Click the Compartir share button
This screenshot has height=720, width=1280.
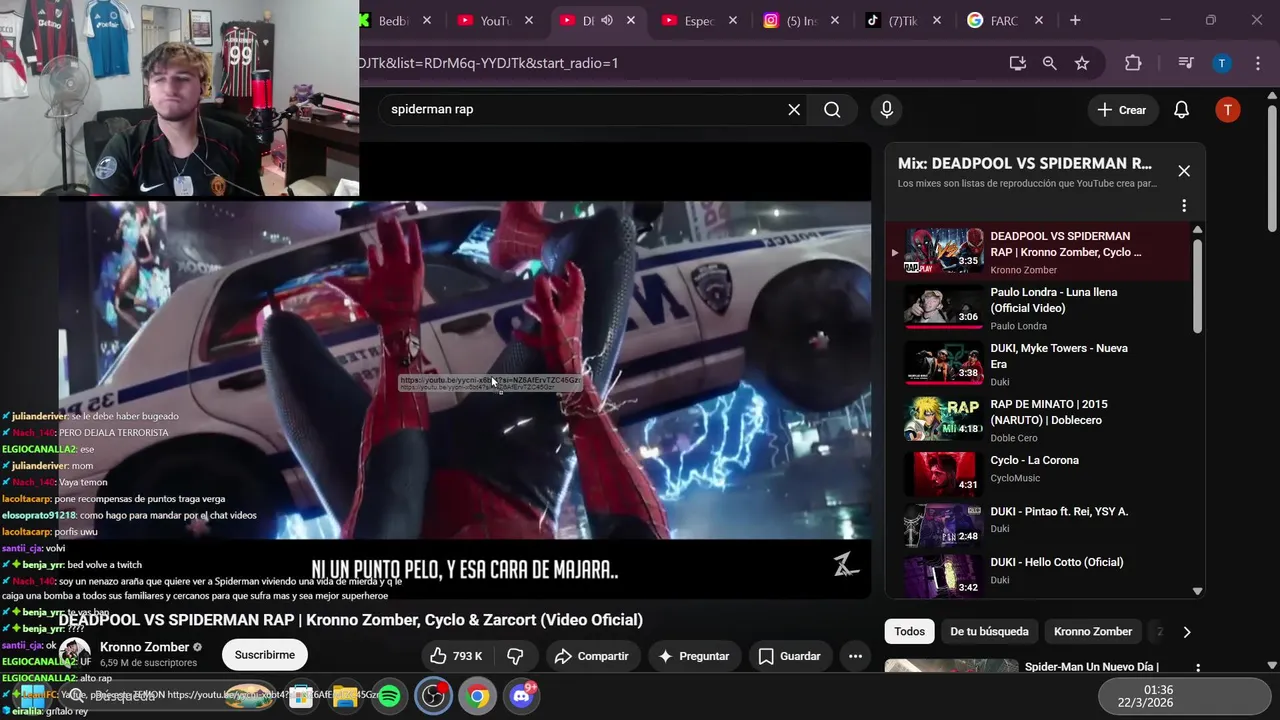coord(591,656)
